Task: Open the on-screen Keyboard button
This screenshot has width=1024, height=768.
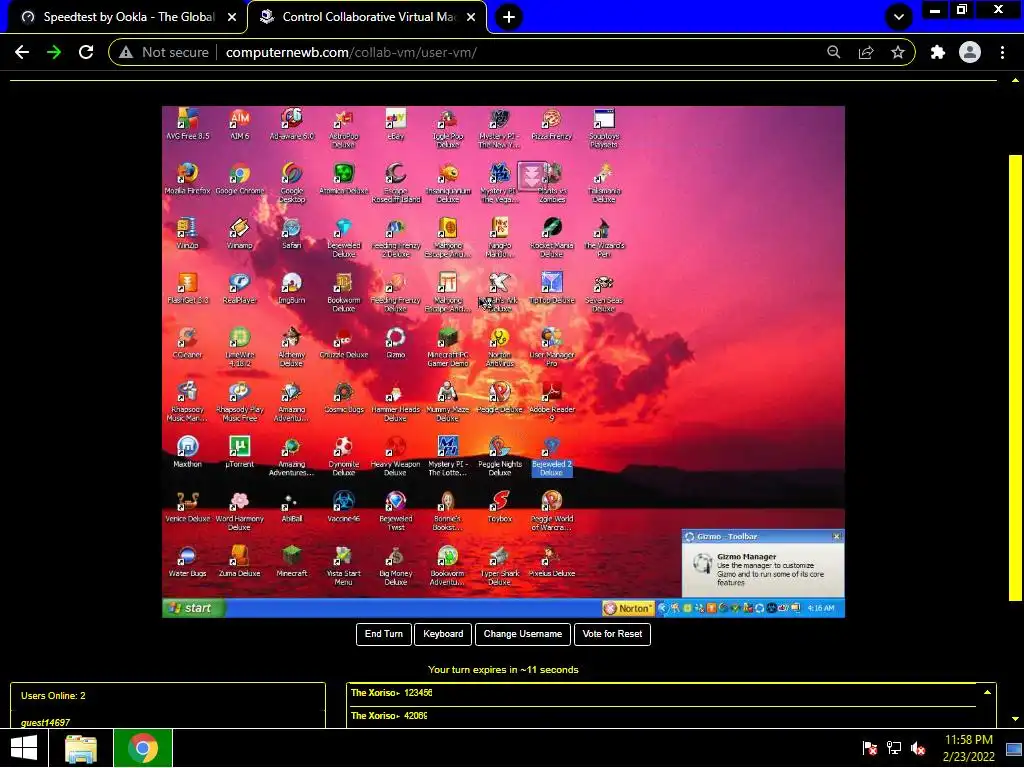Action: tap(443, 634)
